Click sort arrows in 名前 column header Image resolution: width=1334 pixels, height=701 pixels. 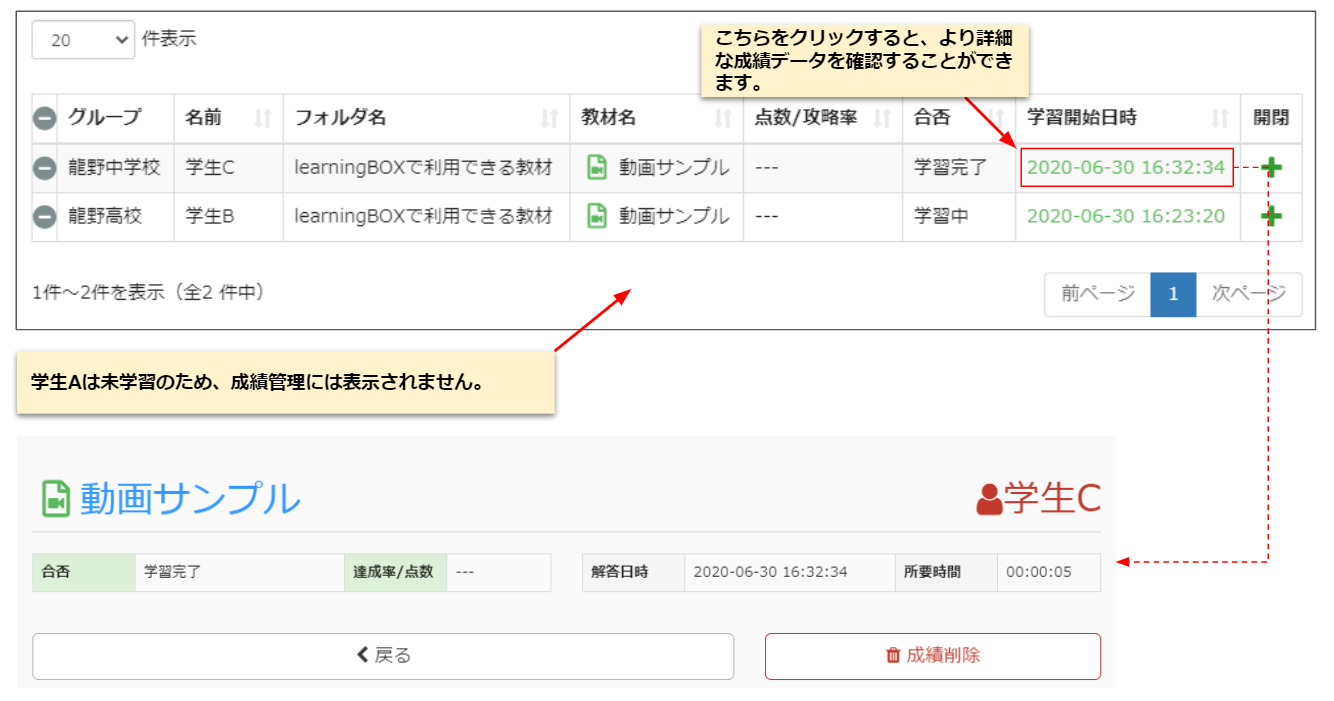[x=263, y=119]
